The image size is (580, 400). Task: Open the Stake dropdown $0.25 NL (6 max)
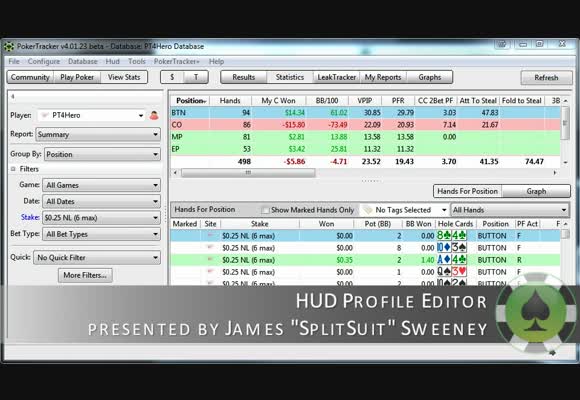101,218
